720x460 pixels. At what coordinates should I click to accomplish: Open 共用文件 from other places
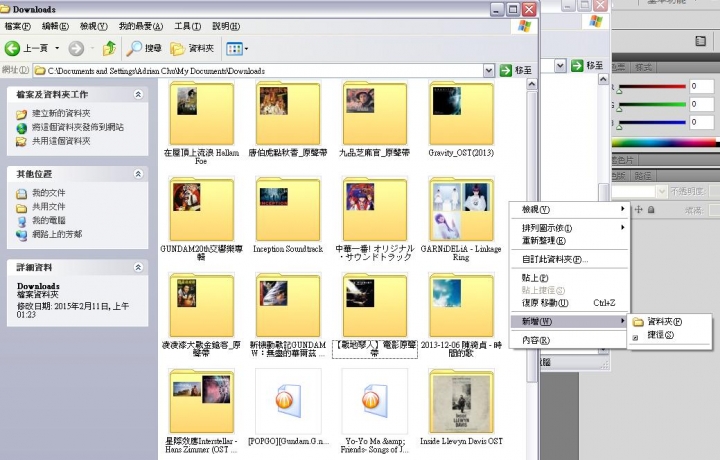(48, 207)
